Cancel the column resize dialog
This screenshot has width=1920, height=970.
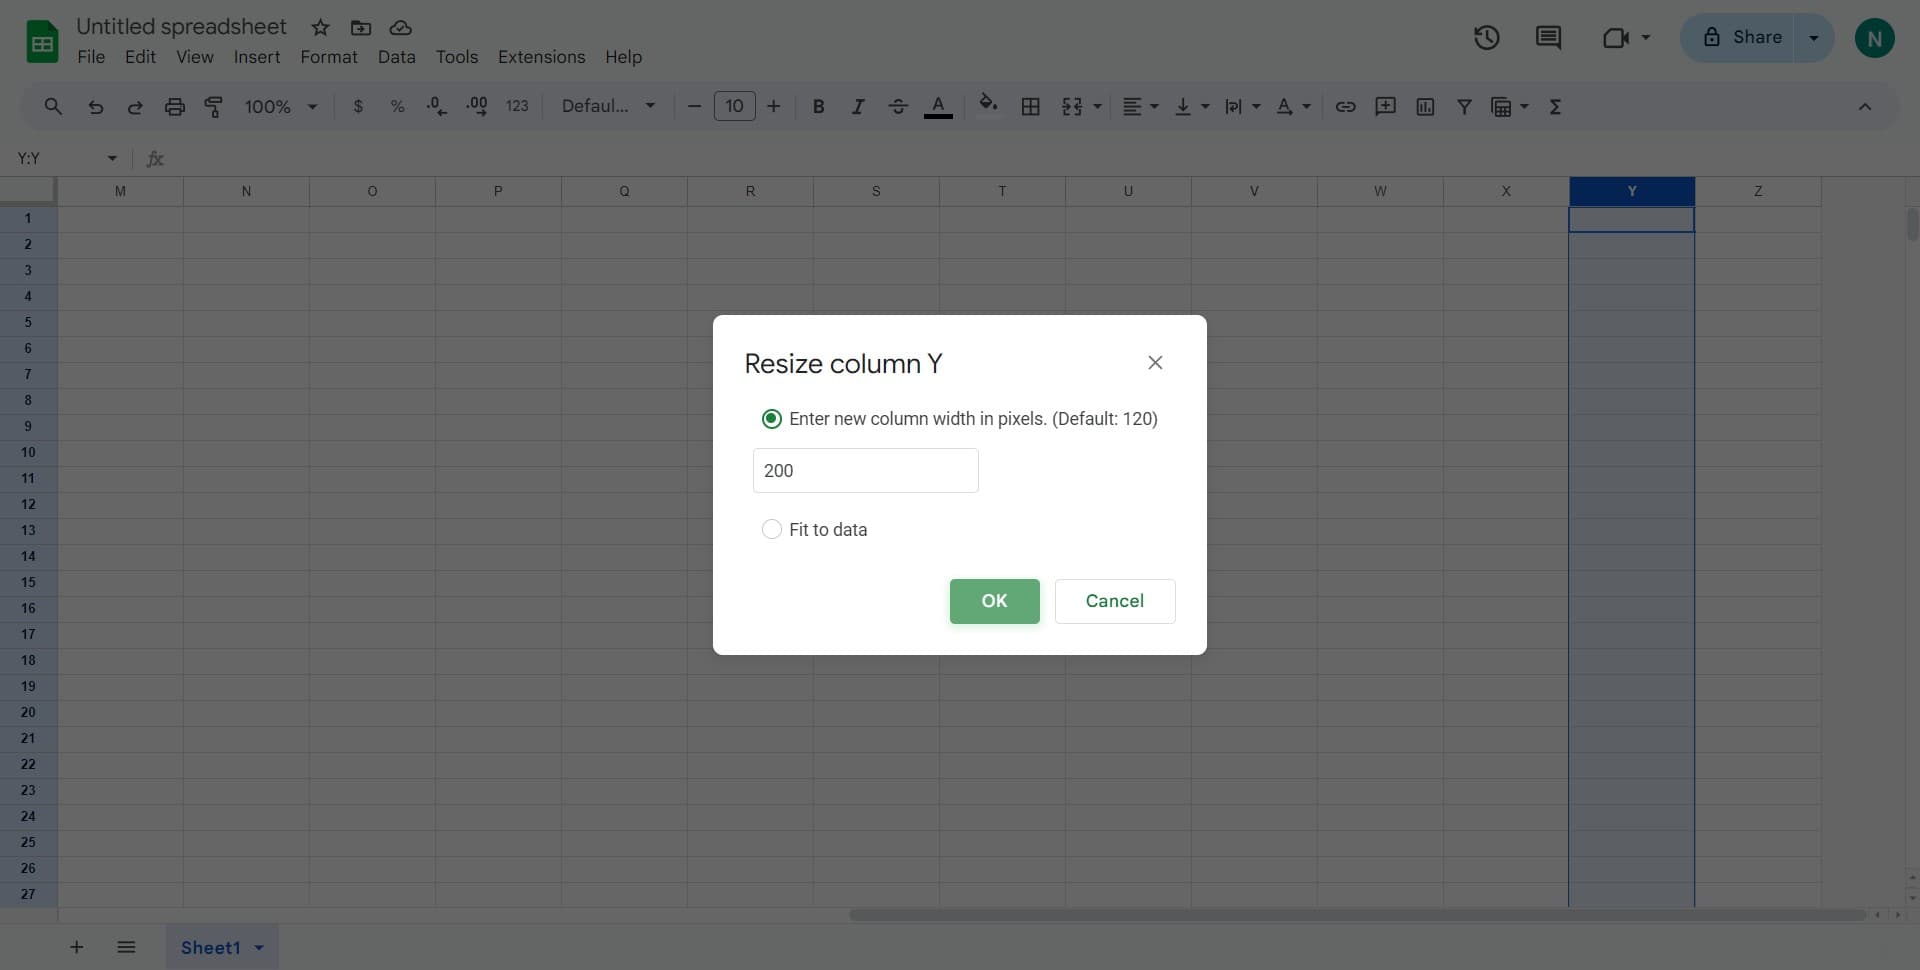tap(1115, 601)
